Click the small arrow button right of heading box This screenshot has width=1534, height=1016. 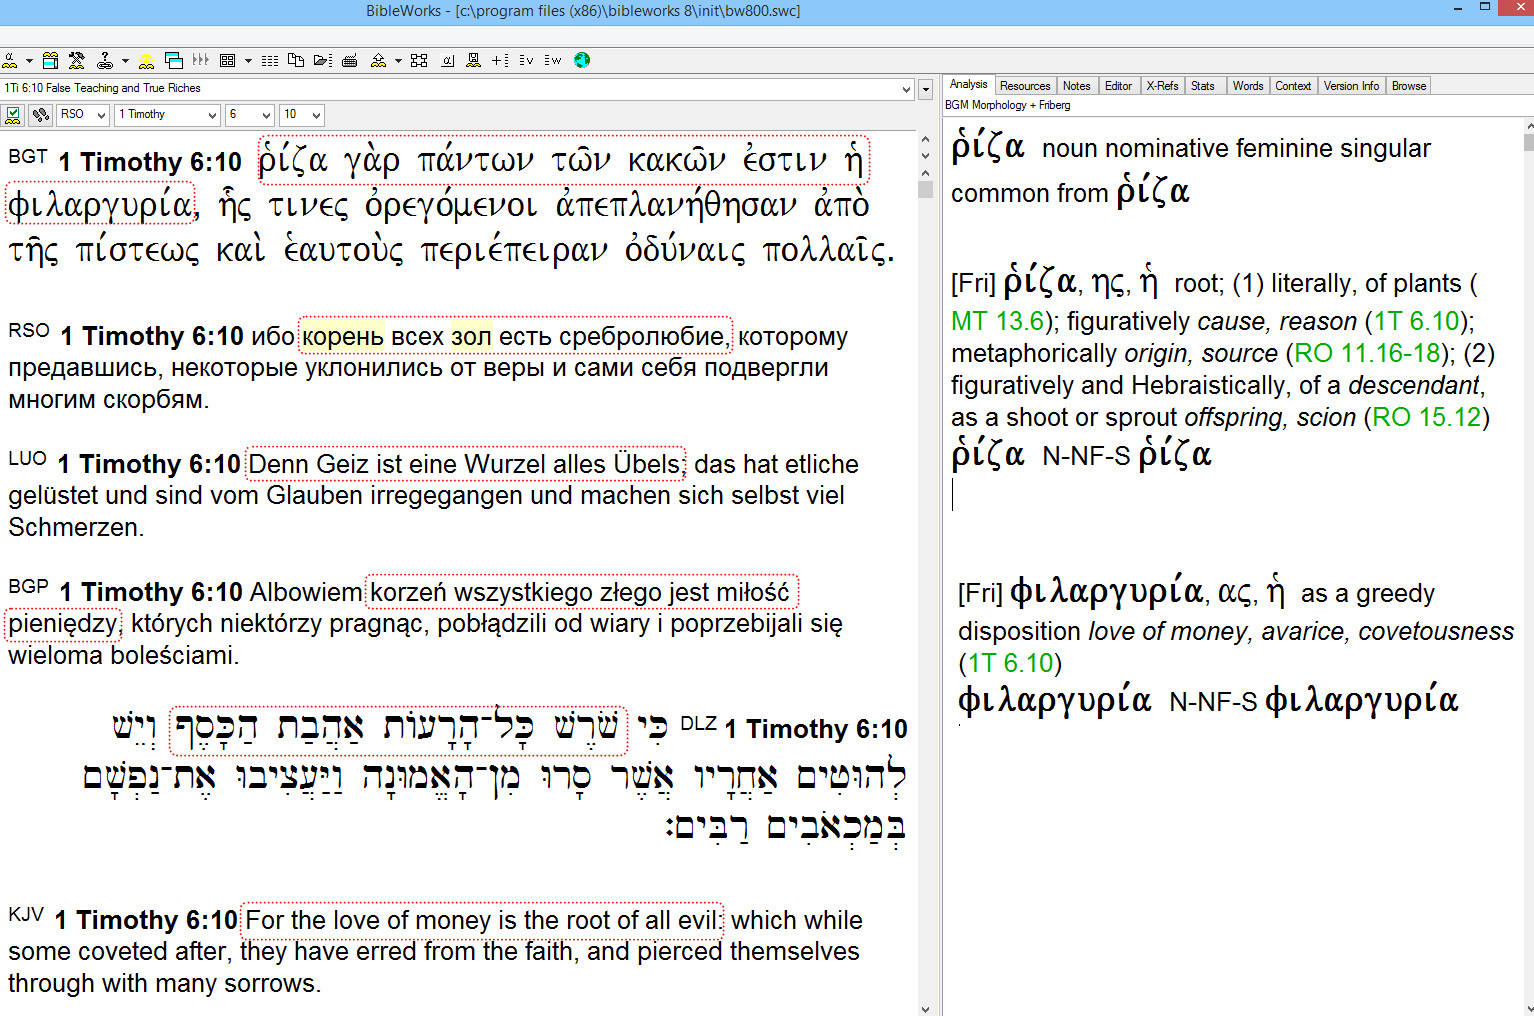pyautogui.click(x=925, y=89)
